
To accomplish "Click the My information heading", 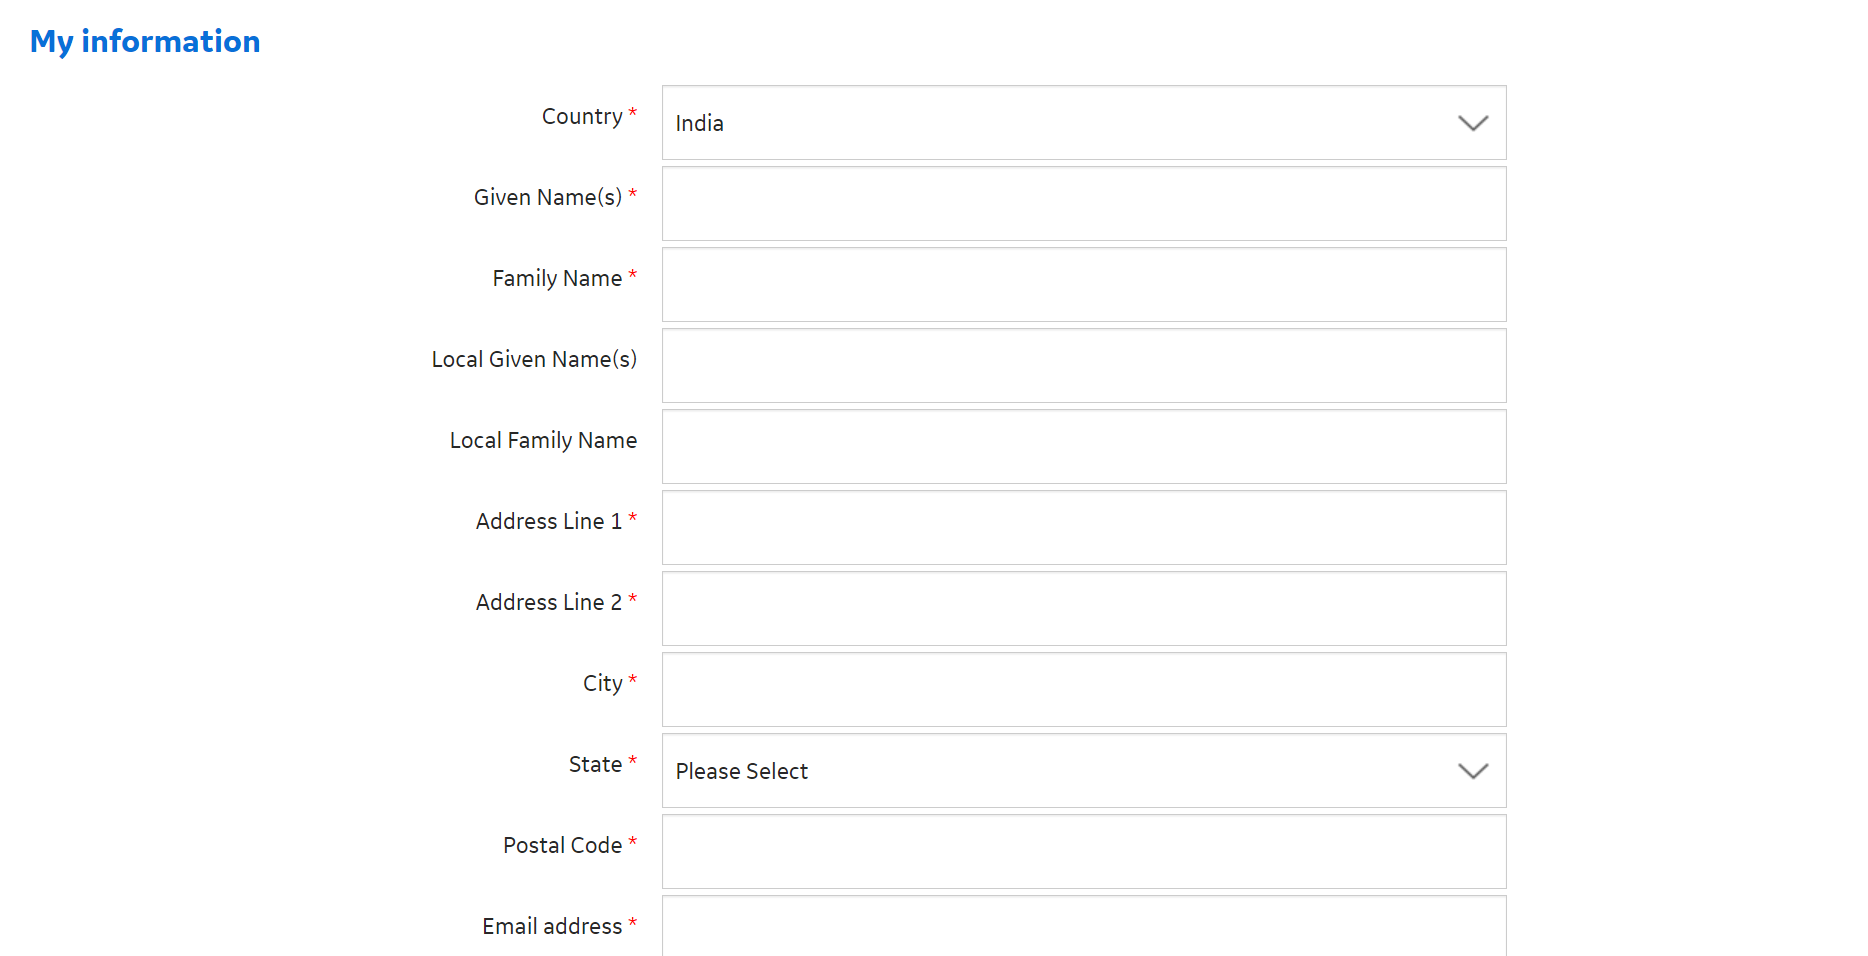I will point(145,42).
